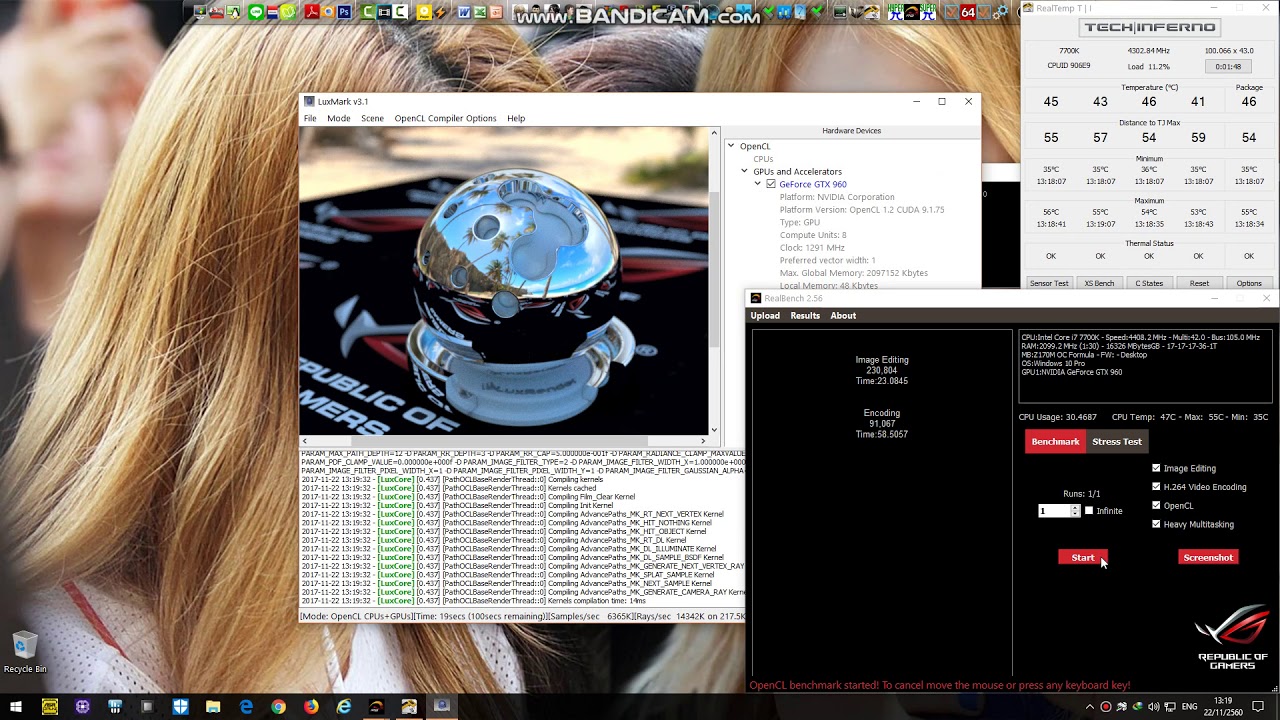Toggle the Heavy Multitasking checkbox

pos(1156,524)
